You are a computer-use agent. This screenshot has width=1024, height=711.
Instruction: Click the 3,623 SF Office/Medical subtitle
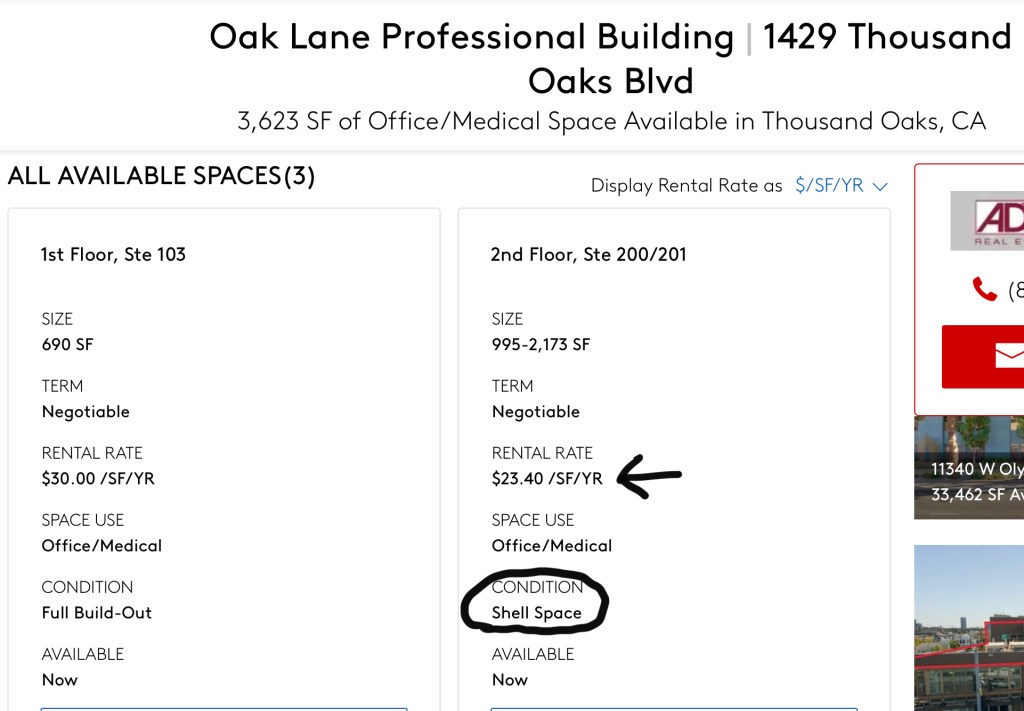pos(611,122)
